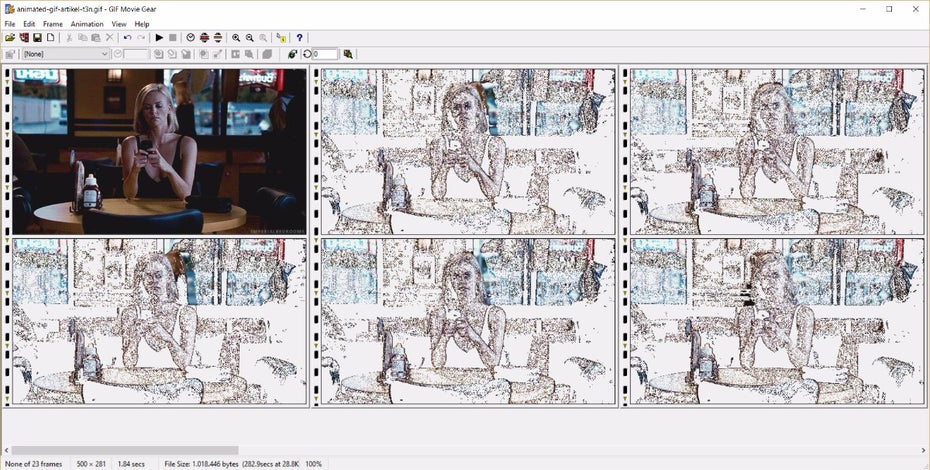This screenshot has height=470, width=930.
Task: Click the 'None of 23 frames' status text
Action: click(33, 463)
